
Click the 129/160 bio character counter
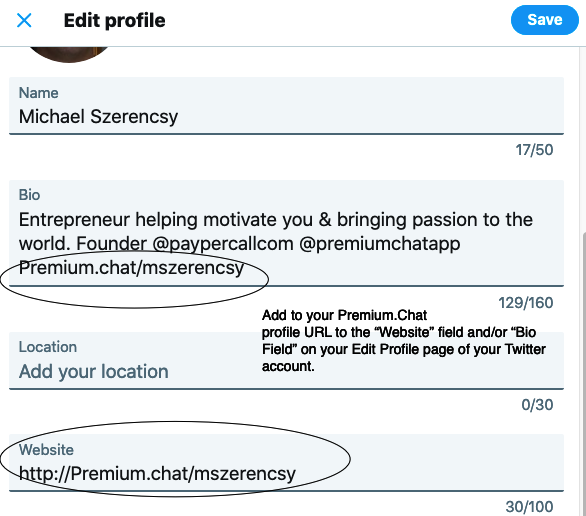click(526, 303)
